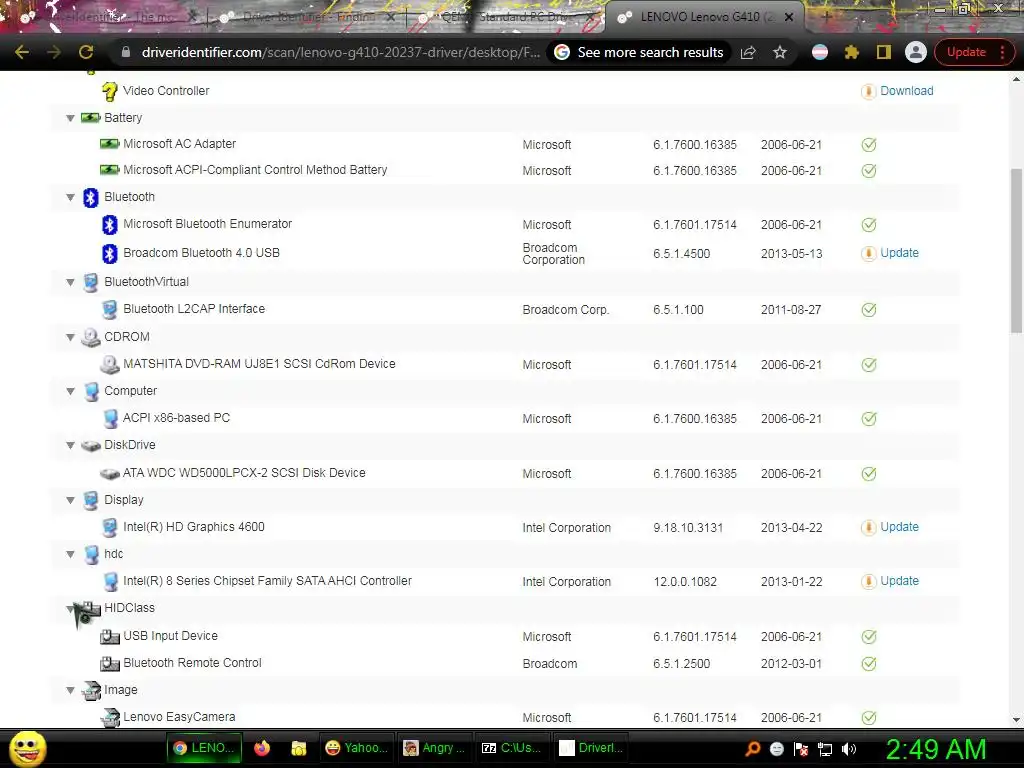Screen dimensions: 1024x768
Task: Open Firefox from the taskbar
Action: (x=262, y=748)
